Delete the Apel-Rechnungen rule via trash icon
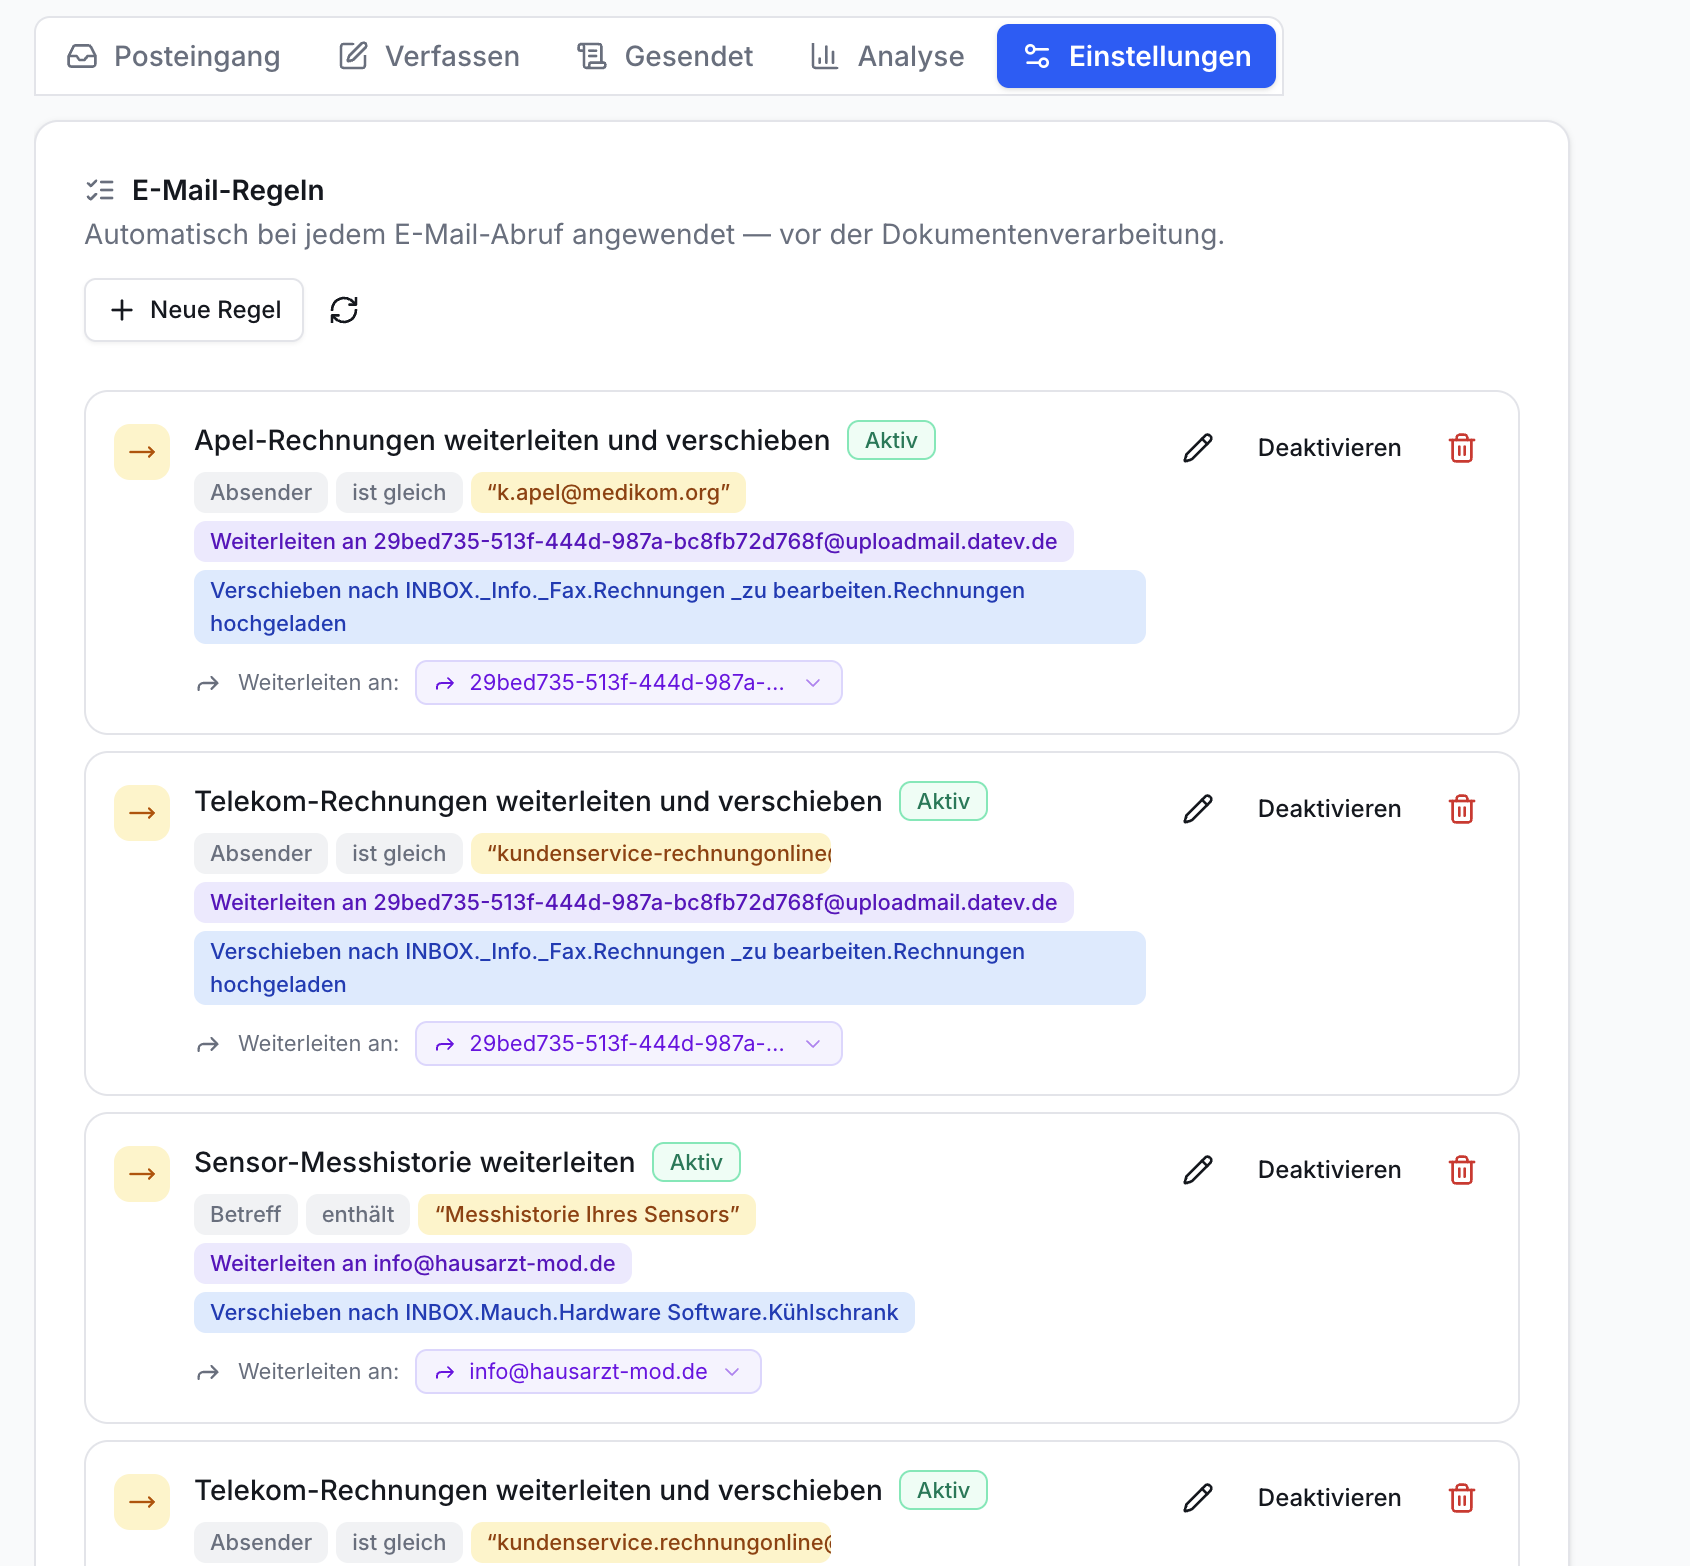Image resolution: width=1690 pixels, height=1566 pixels. [x=1462, y=448]
